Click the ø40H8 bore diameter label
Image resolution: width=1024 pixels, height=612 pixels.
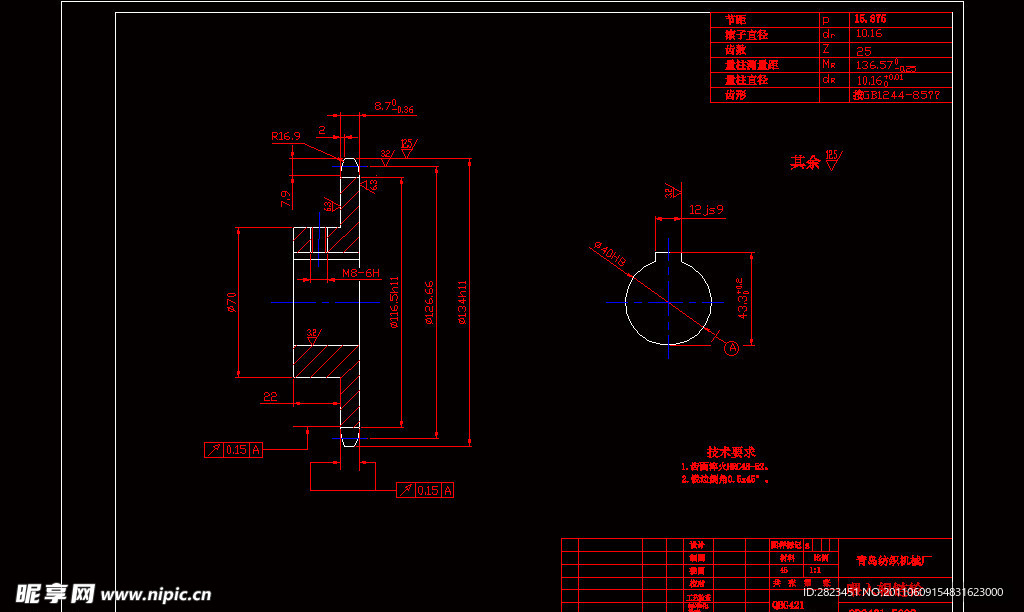(610, 254)
